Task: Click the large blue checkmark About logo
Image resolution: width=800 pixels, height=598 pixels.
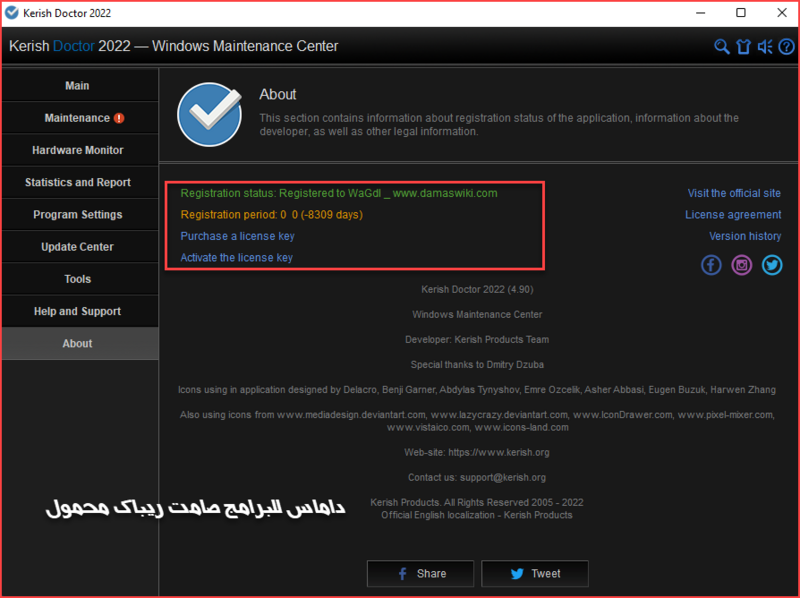Action: pos(210,114)
